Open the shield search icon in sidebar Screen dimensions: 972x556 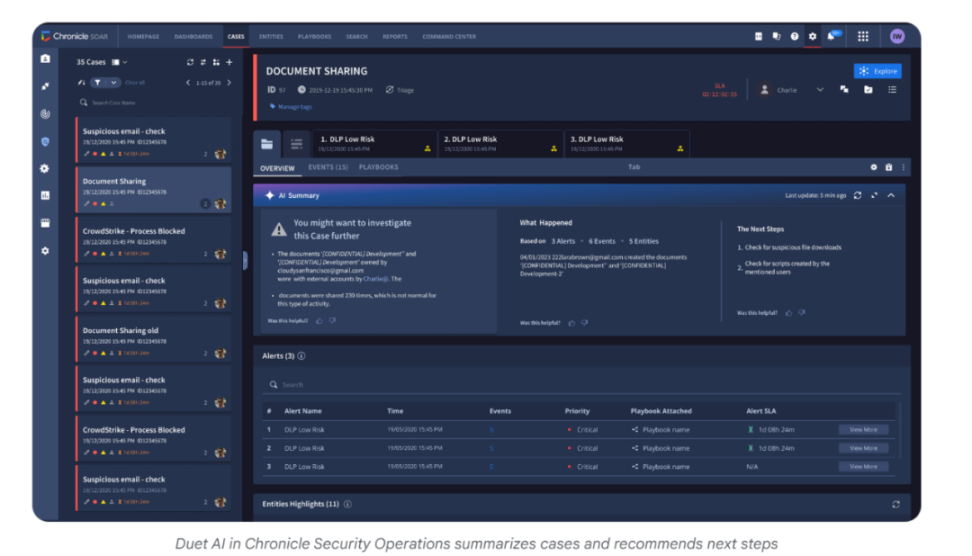pos(45,141)
